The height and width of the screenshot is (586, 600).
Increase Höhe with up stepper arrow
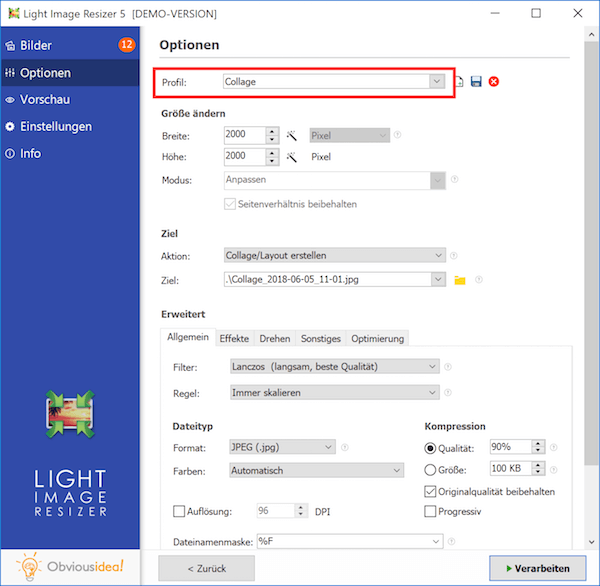[272, 153]
